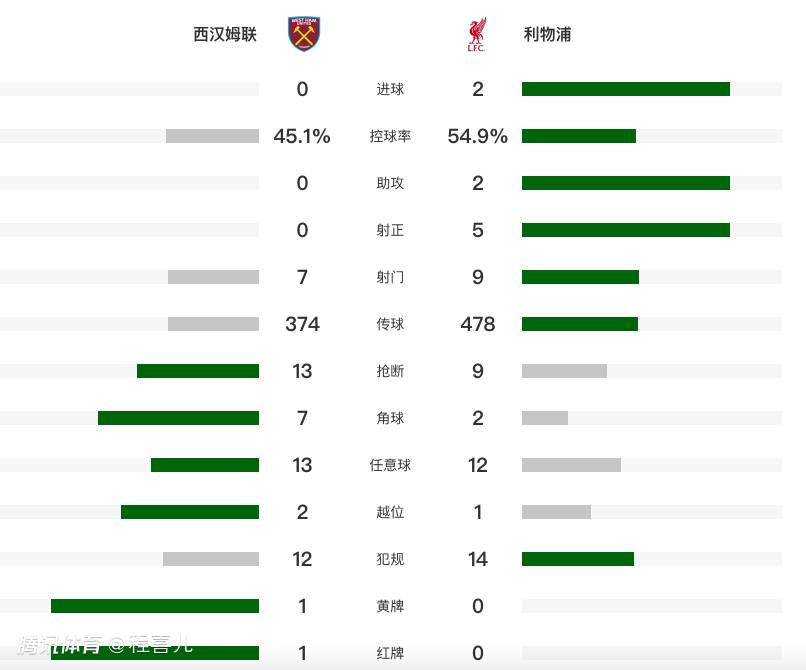Click the West Ham United crest icon

tap(303, 34)
